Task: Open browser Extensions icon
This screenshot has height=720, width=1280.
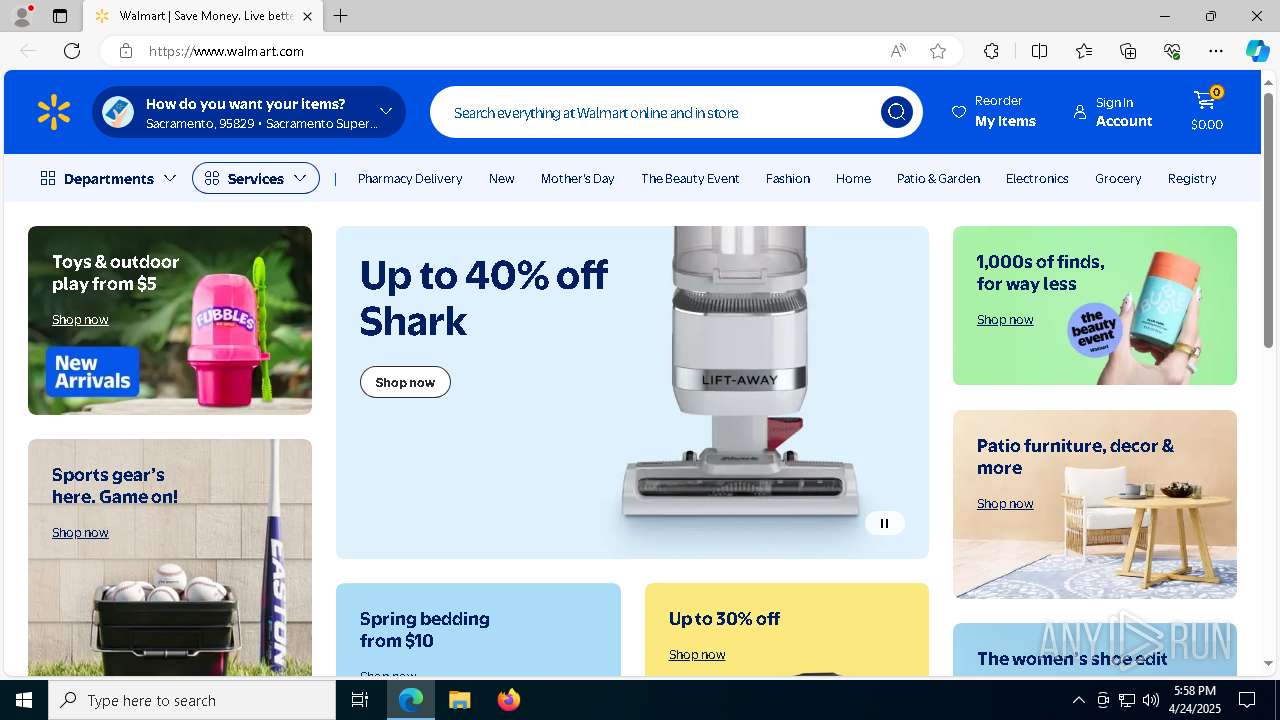Action: pos(991,51)
